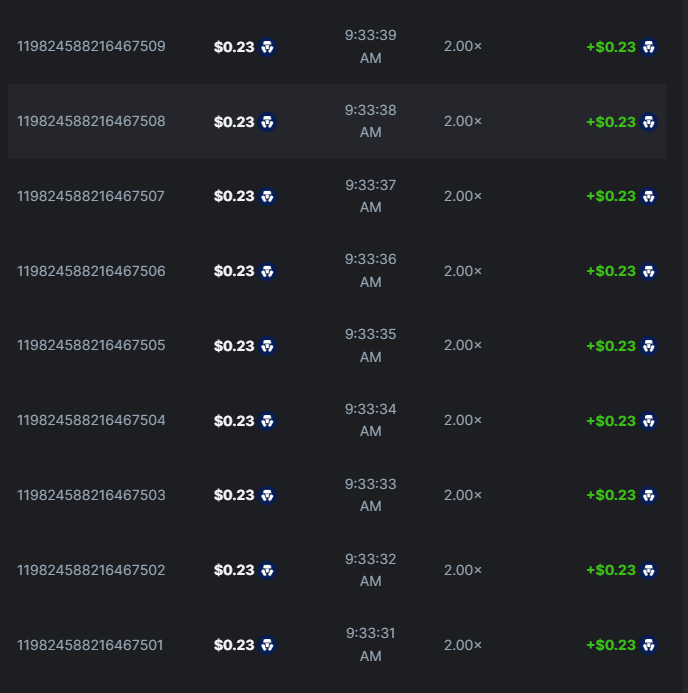Click the 2.00× multiplier at 9:33:35 AM
This screenshot has width=688, height=693.
pos(463,345)
